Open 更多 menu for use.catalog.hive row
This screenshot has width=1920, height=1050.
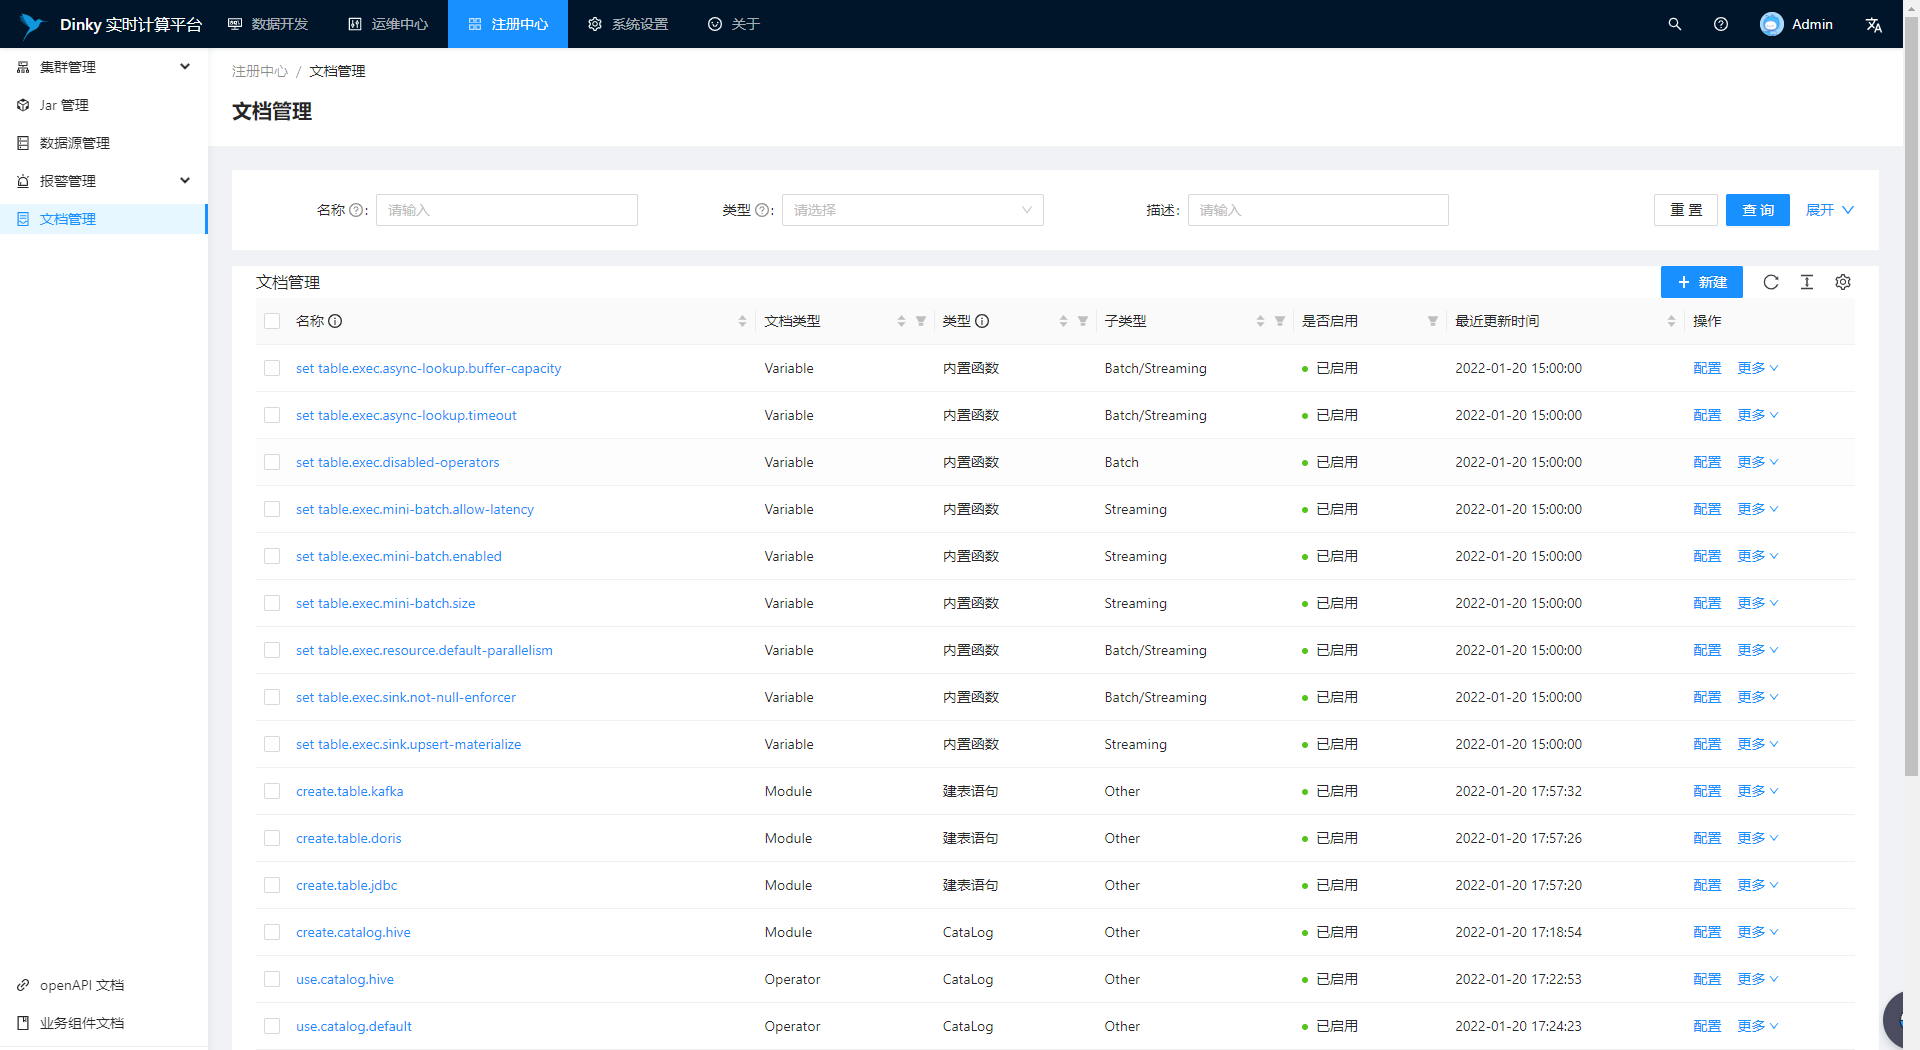(x=1758, y=979)
